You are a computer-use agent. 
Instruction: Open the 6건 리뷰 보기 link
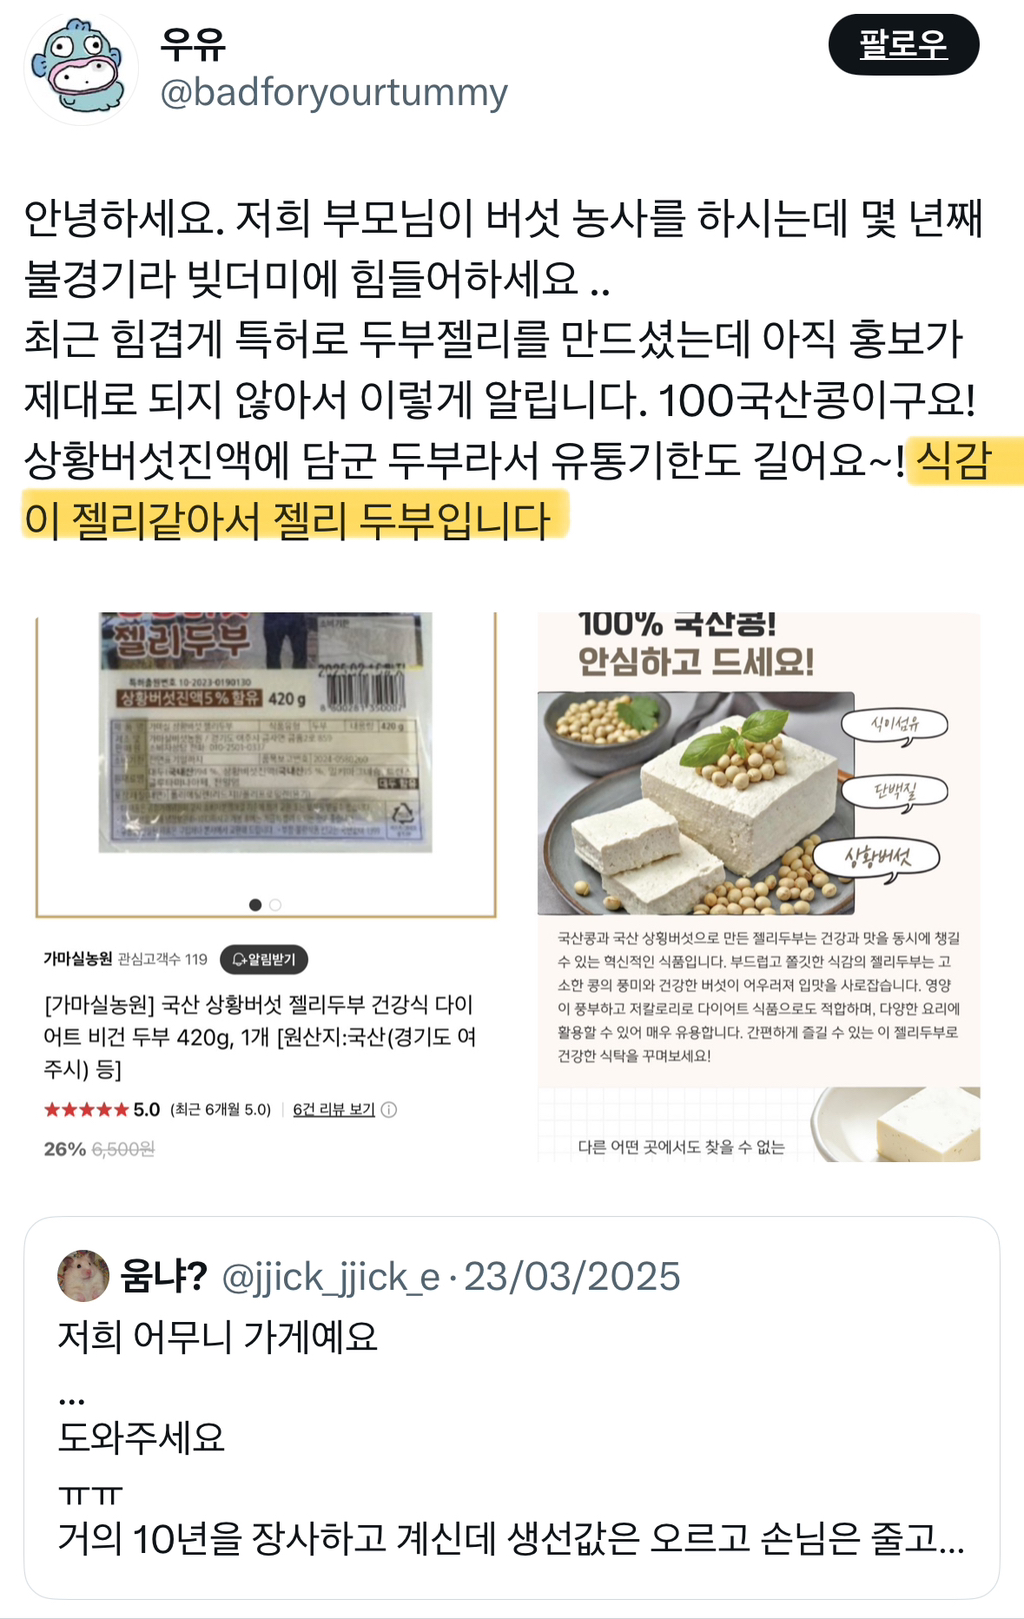pyautogui.click(x=334, y=1109)
